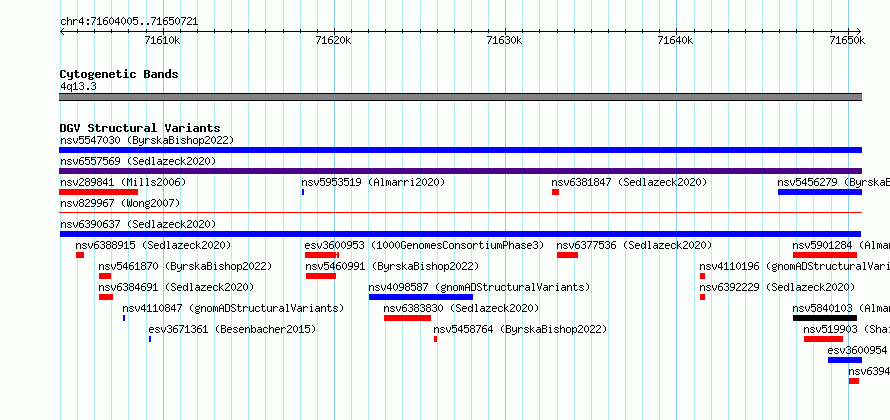Click the red bar under nsv519903
Screen dimensions: 890x420
pos(823,339)
